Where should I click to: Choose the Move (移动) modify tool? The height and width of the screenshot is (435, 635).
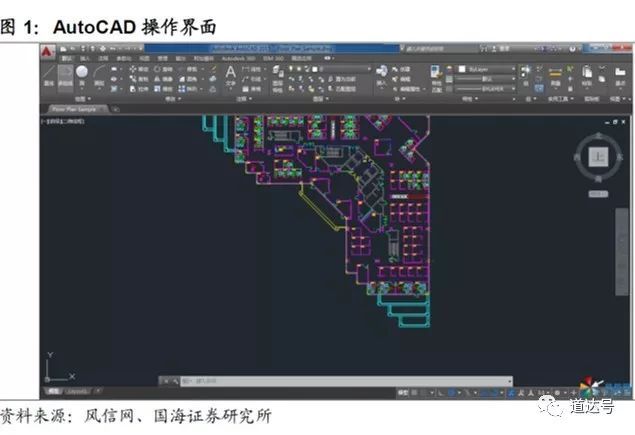tap(139, 69)
